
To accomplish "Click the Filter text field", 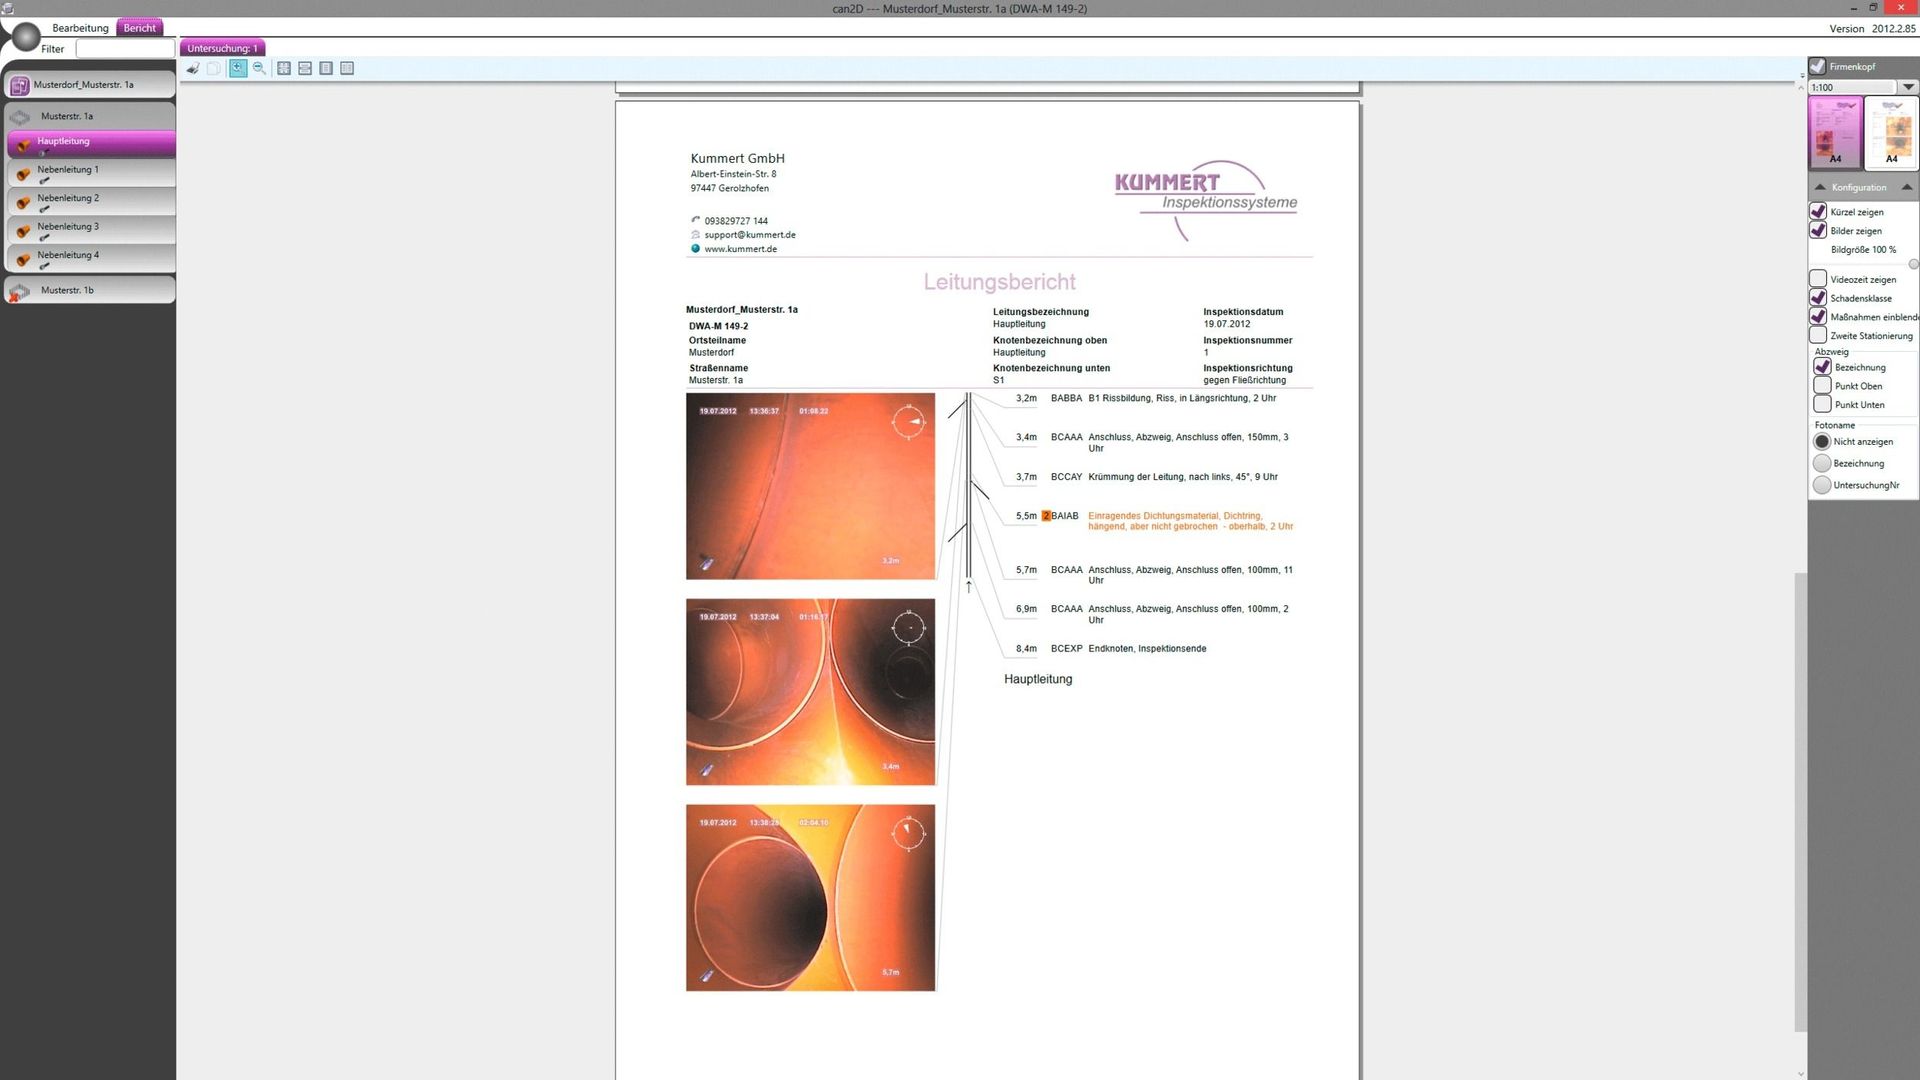I will (x=124, y=49).
